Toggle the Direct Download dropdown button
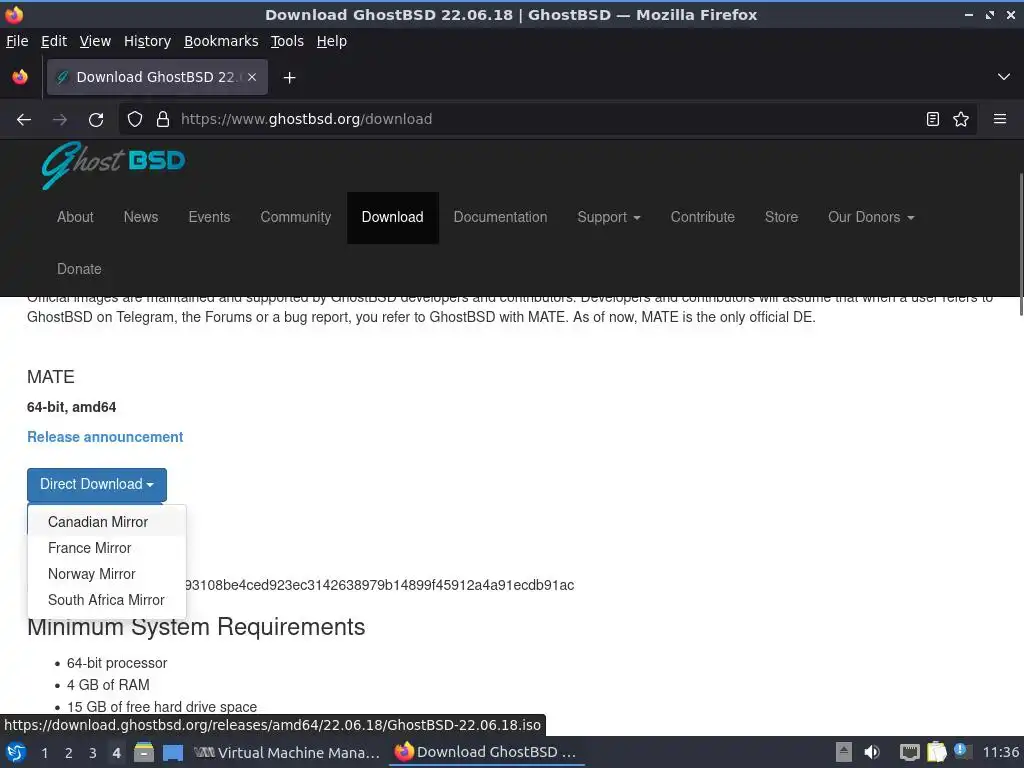 (97, 485)
